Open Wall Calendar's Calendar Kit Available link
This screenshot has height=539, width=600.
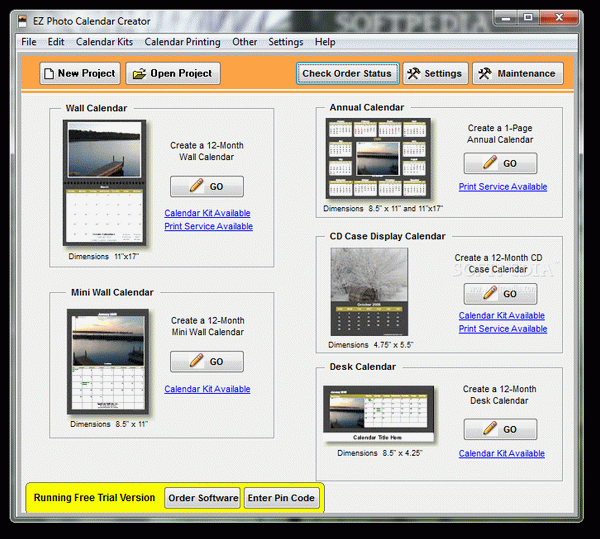[207, 213]
